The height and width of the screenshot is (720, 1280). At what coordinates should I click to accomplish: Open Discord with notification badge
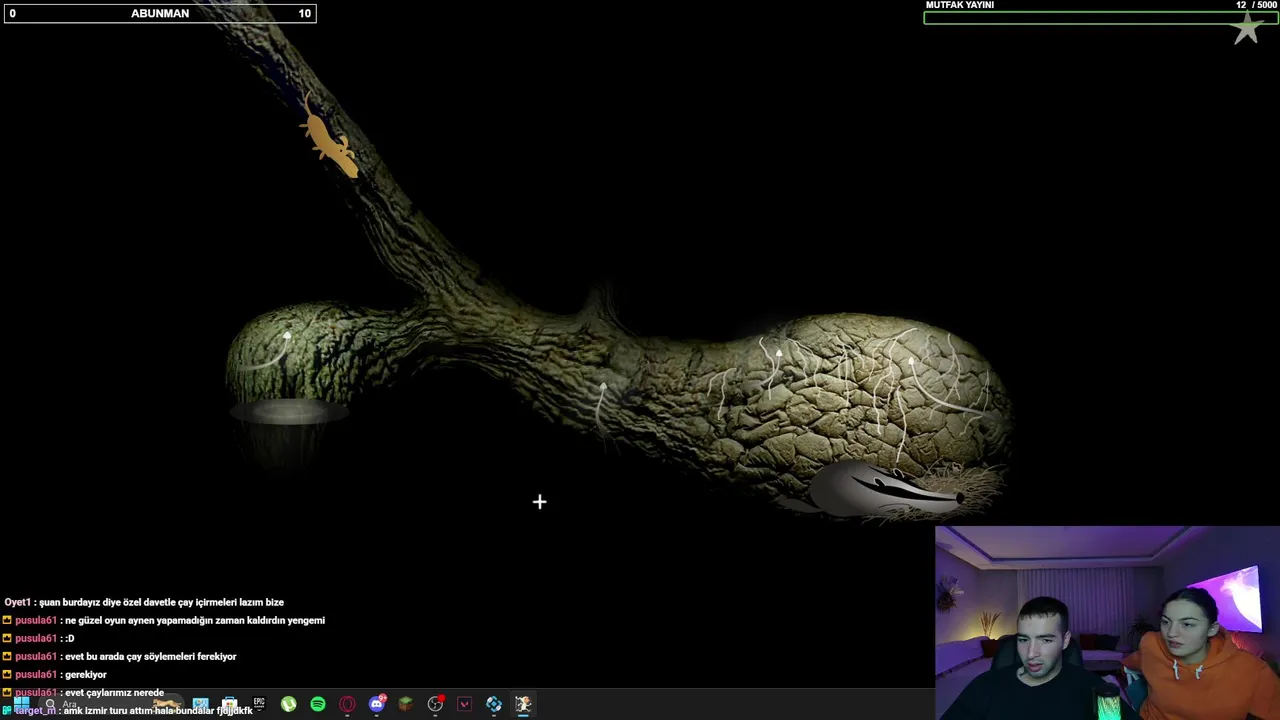[x=377, y=704]
